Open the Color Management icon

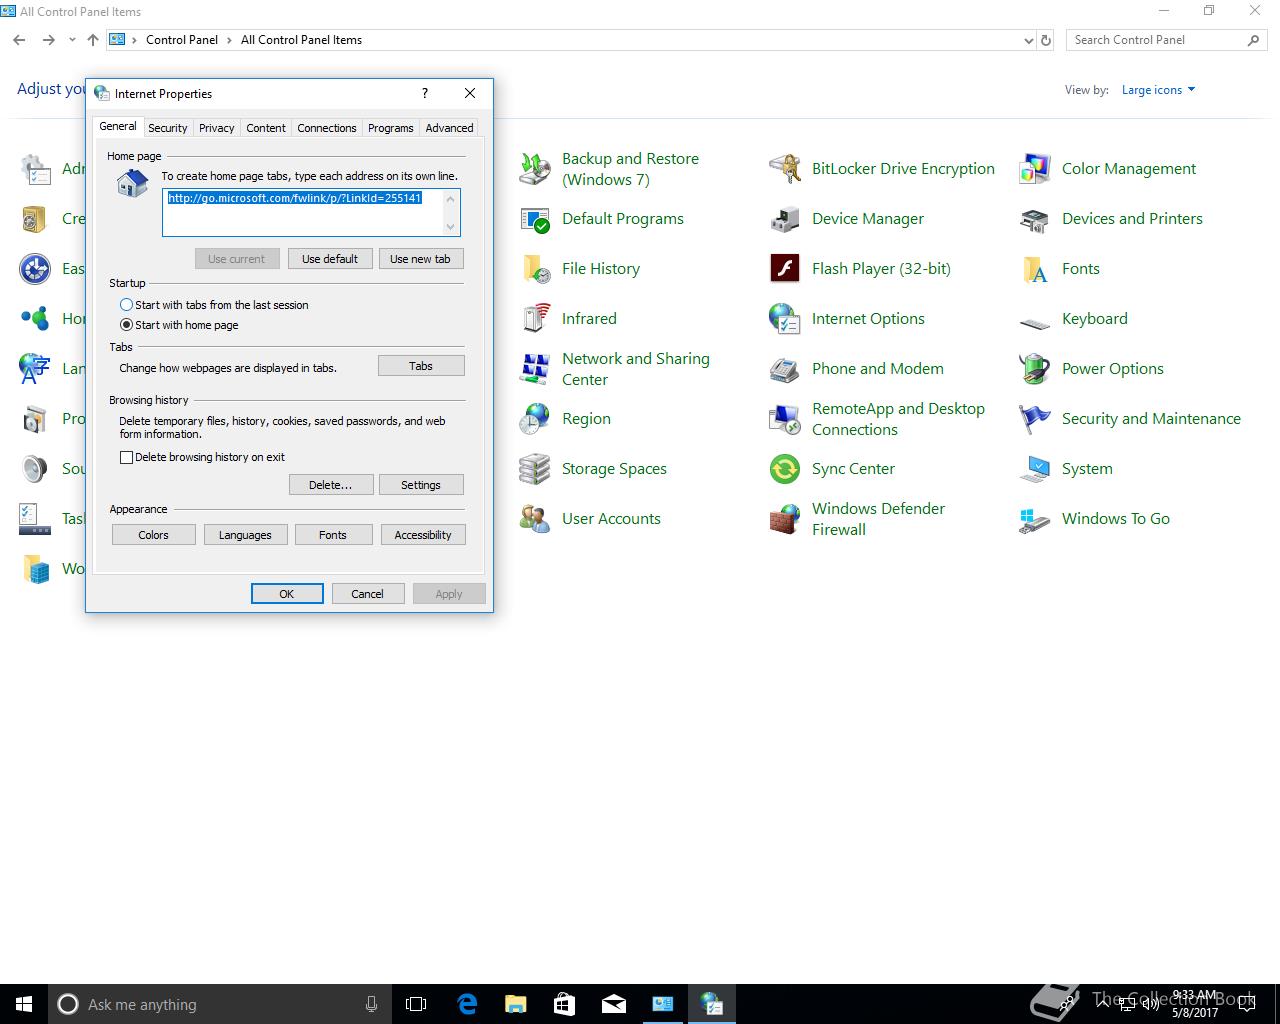pyautogui.click(x=1035, y=169)
